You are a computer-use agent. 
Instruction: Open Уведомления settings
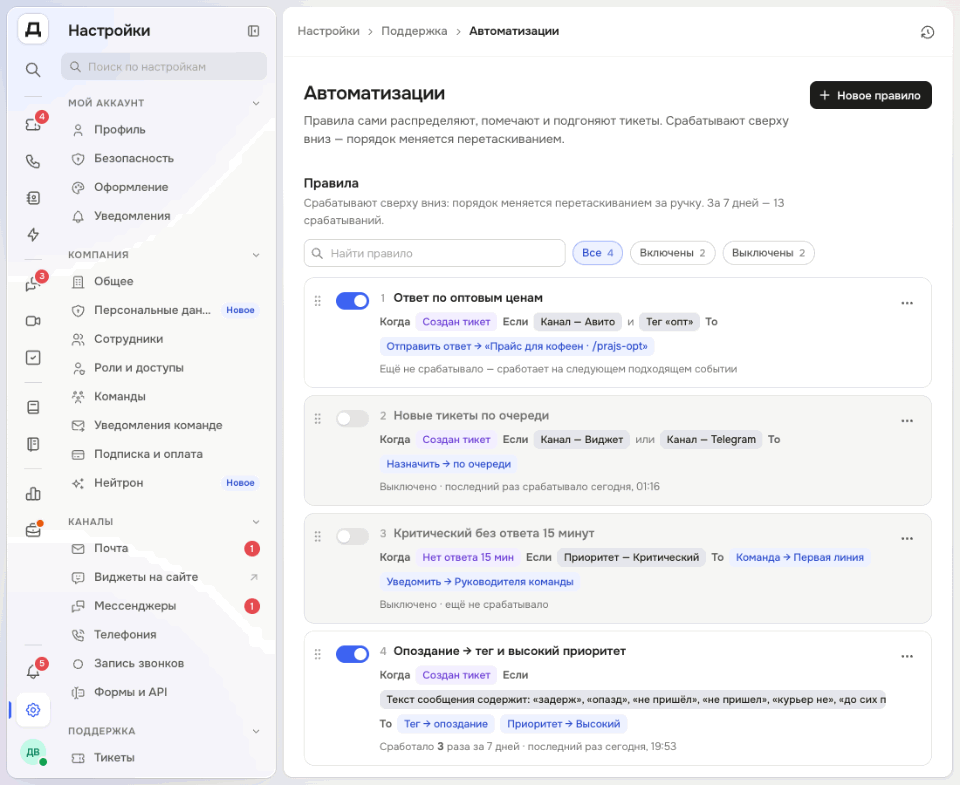[x=164, y=216]
